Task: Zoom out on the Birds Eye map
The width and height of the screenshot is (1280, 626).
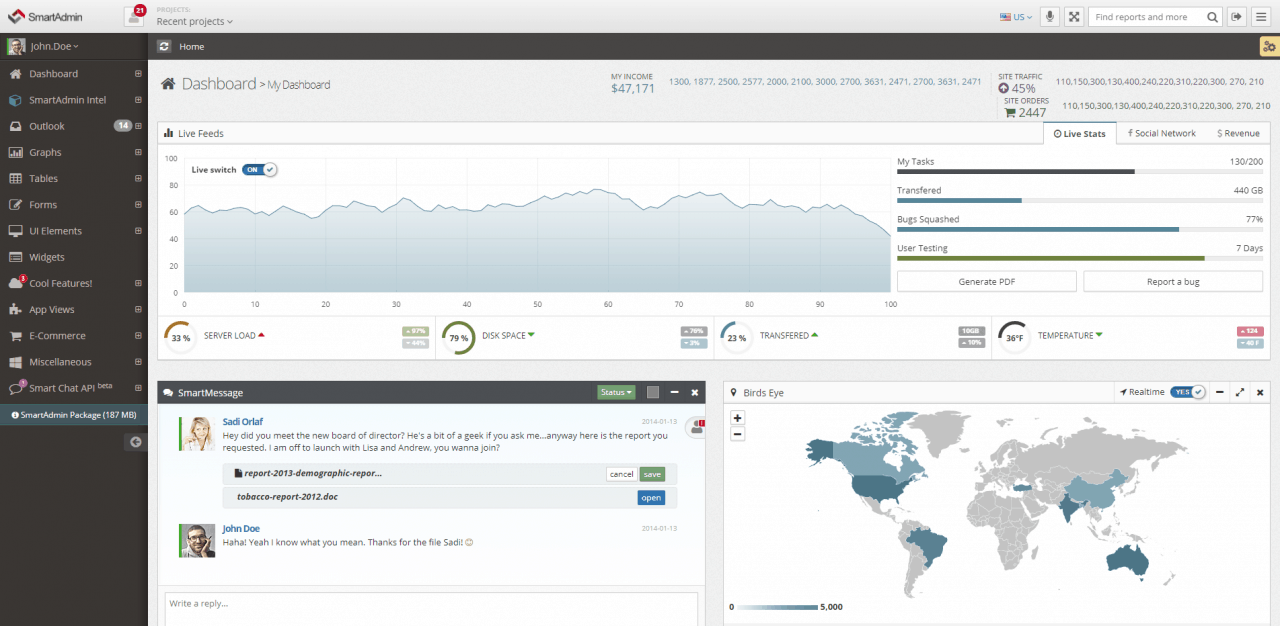Action: coord(737,434)
